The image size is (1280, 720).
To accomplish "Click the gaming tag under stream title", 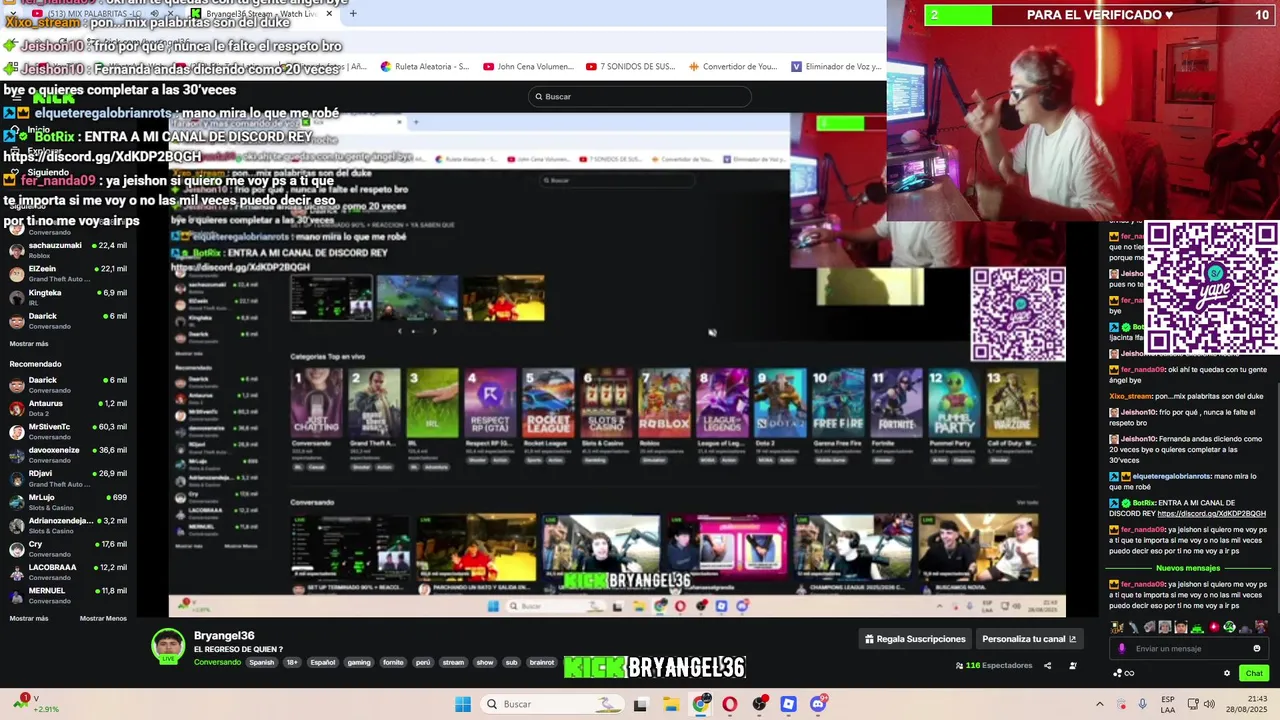I will click(359, 662).
